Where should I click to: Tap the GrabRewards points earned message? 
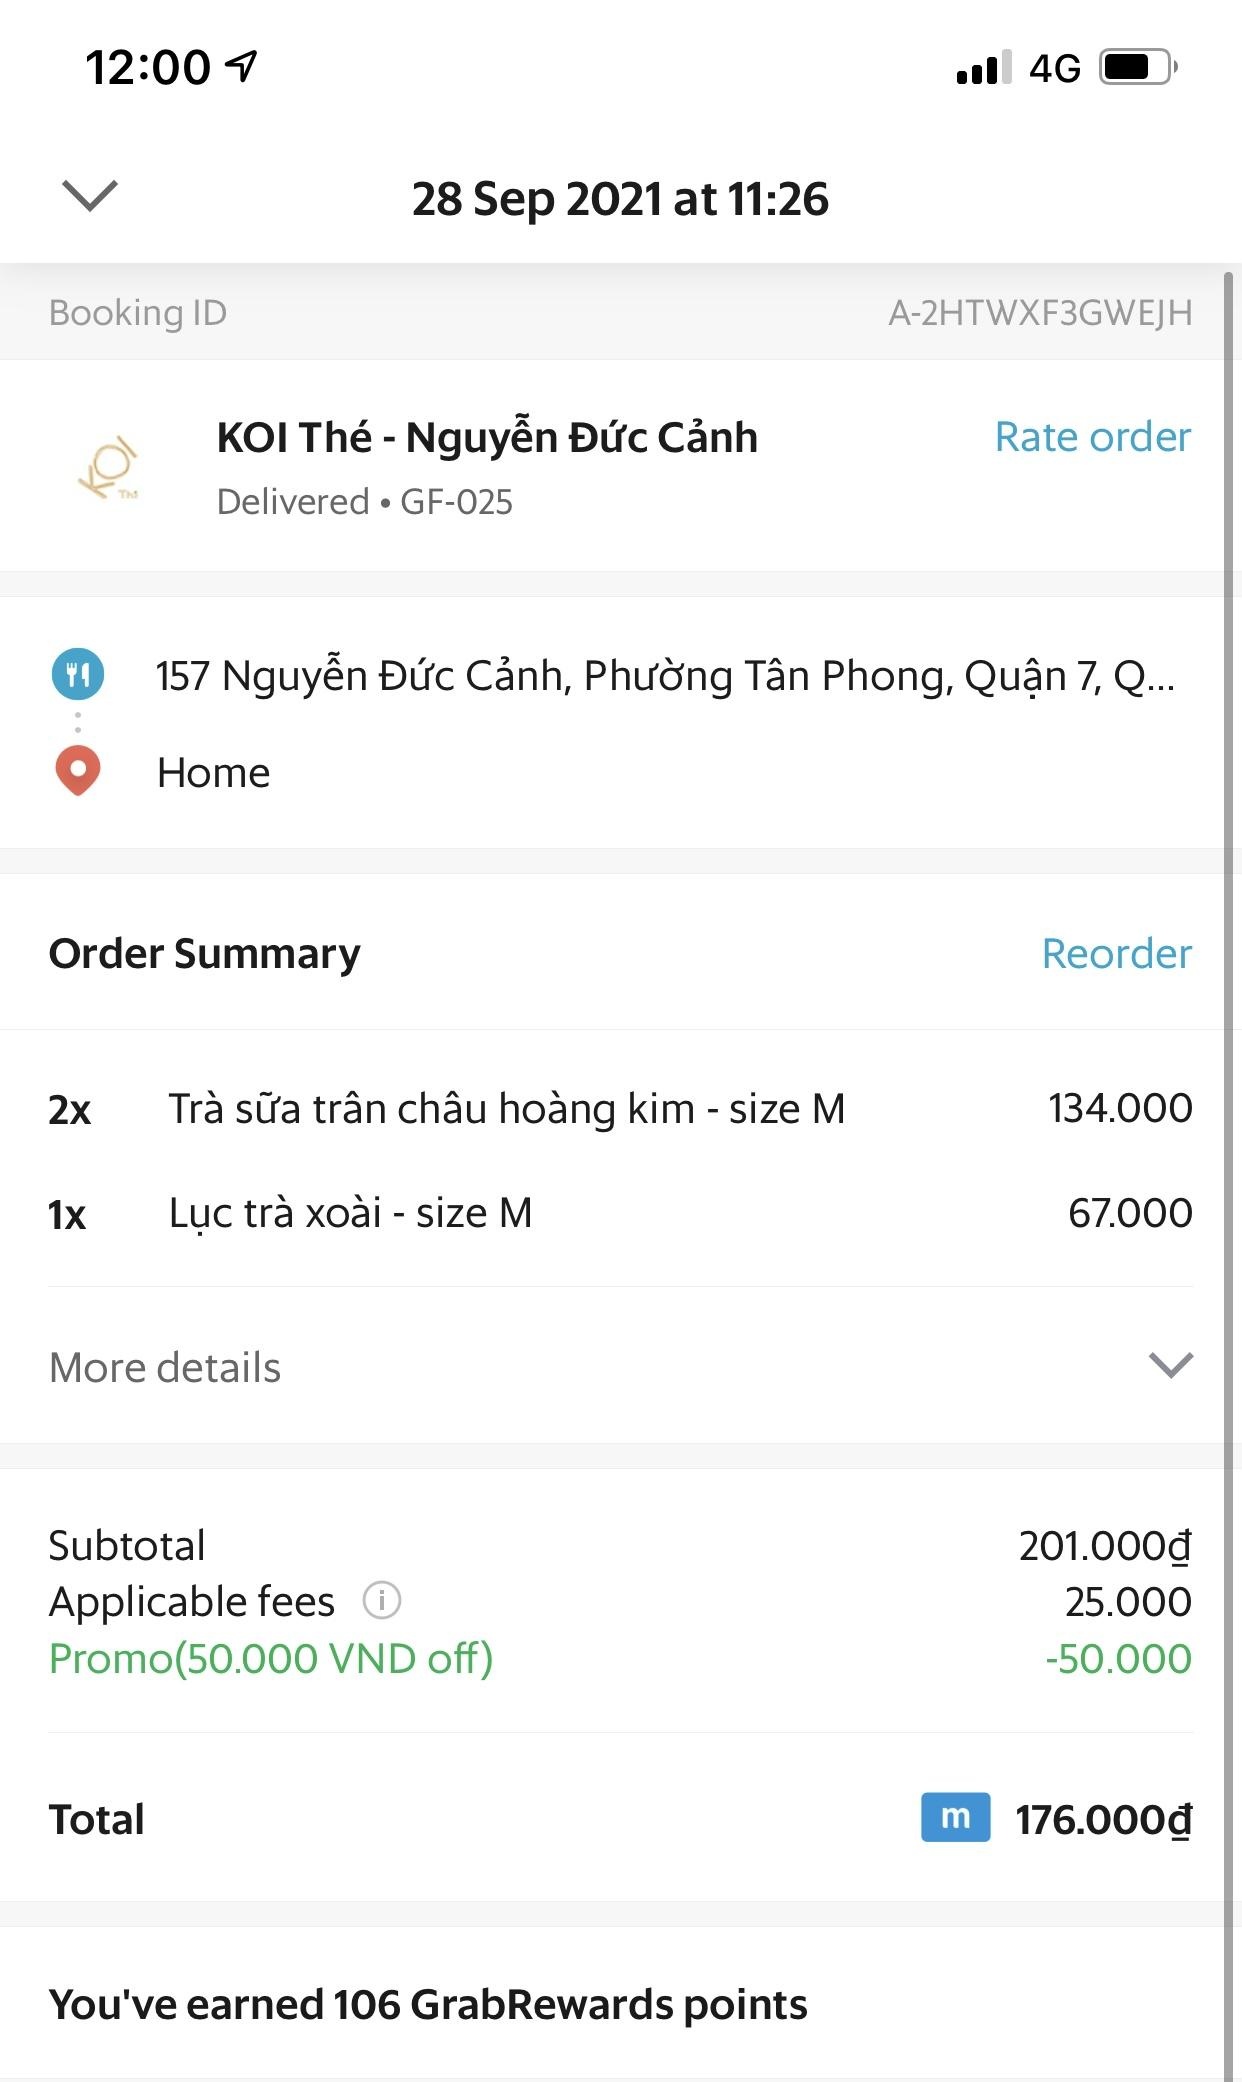click(428, 2004)
